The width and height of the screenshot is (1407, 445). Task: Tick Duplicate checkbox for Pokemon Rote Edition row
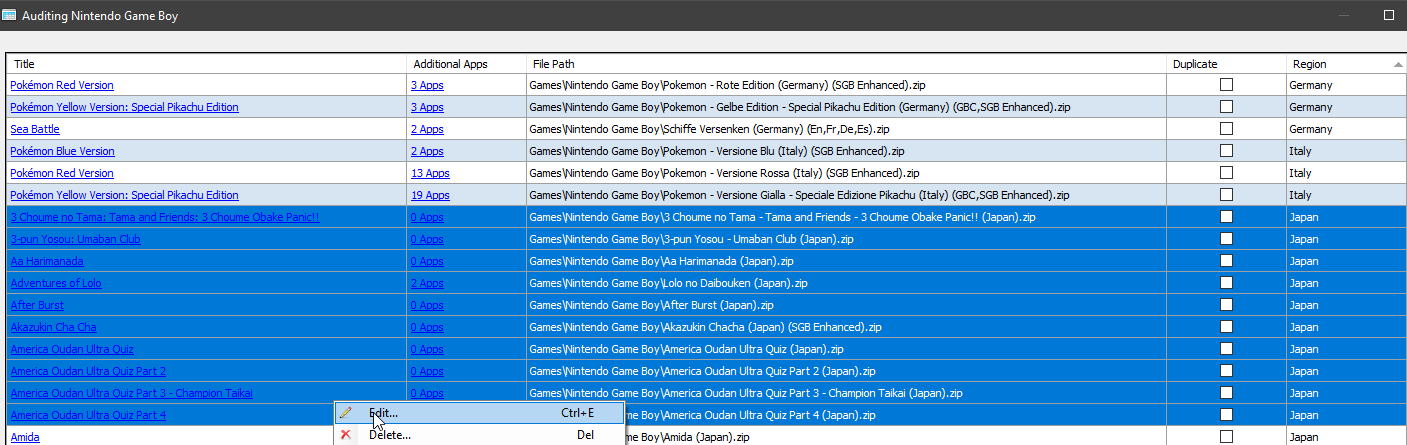coord(1226,85)
